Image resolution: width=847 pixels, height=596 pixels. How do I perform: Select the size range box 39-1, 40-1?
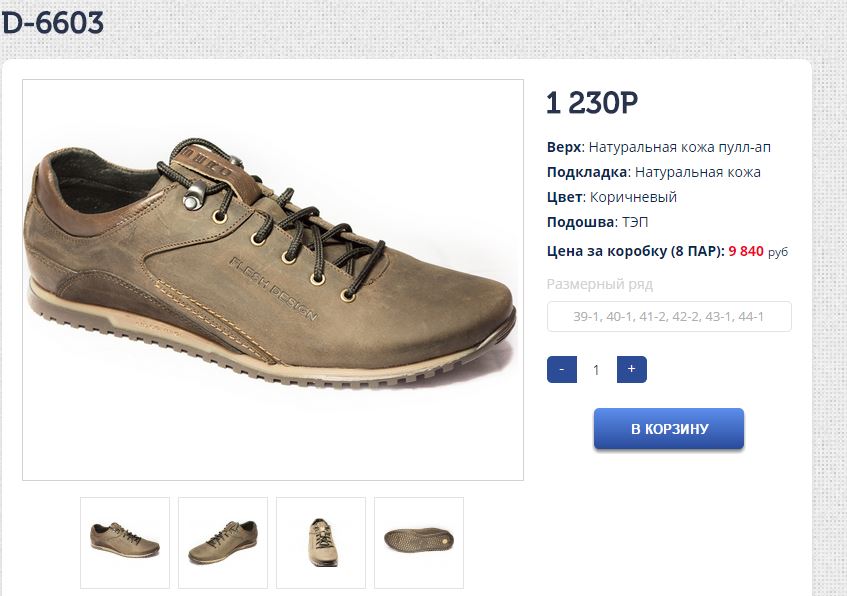669,317
